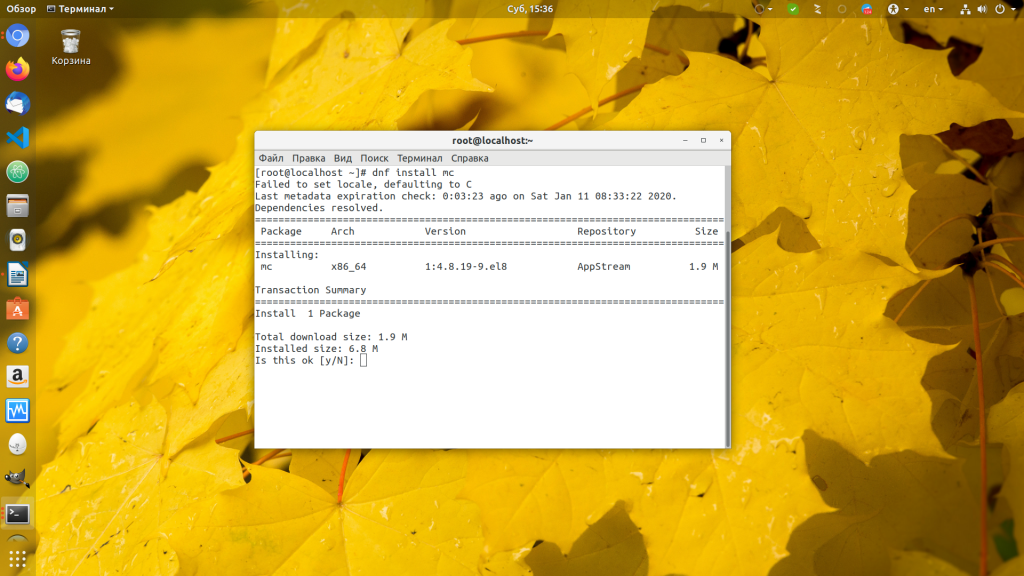Image resolution: width=1024 pixels, height=576 pixels.
Task: Open the file manager in the dock
Action: pyautogui.click(x=17, y=206)
